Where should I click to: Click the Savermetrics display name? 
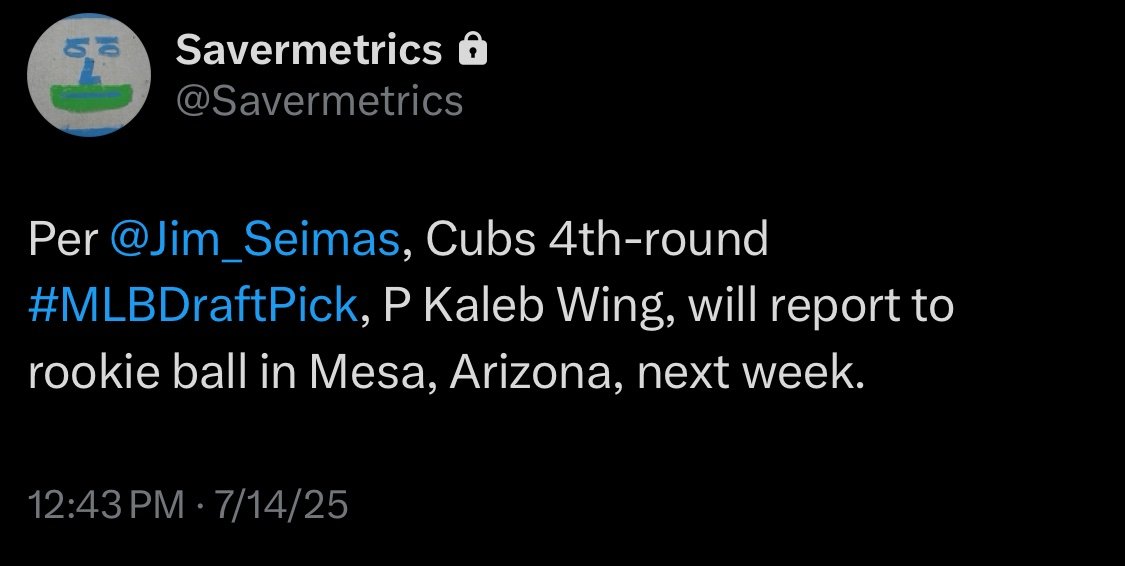[x=308, y=50]
